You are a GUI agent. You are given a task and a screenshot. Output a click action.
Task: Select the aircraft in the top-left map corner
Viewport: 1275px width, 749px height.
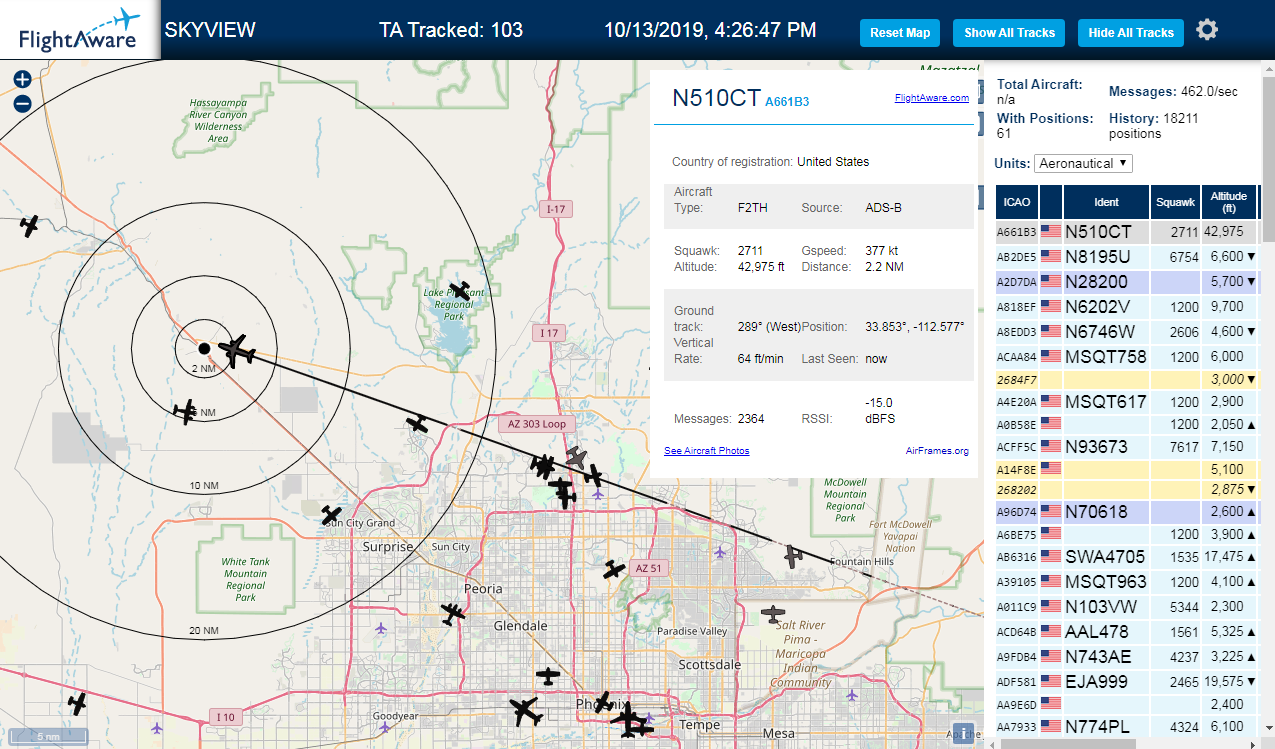29,226
